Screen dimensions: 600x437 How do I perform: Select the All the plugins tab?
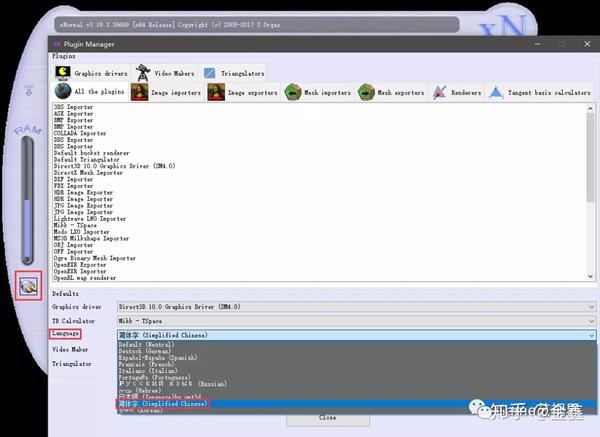(x=90, y=91)
